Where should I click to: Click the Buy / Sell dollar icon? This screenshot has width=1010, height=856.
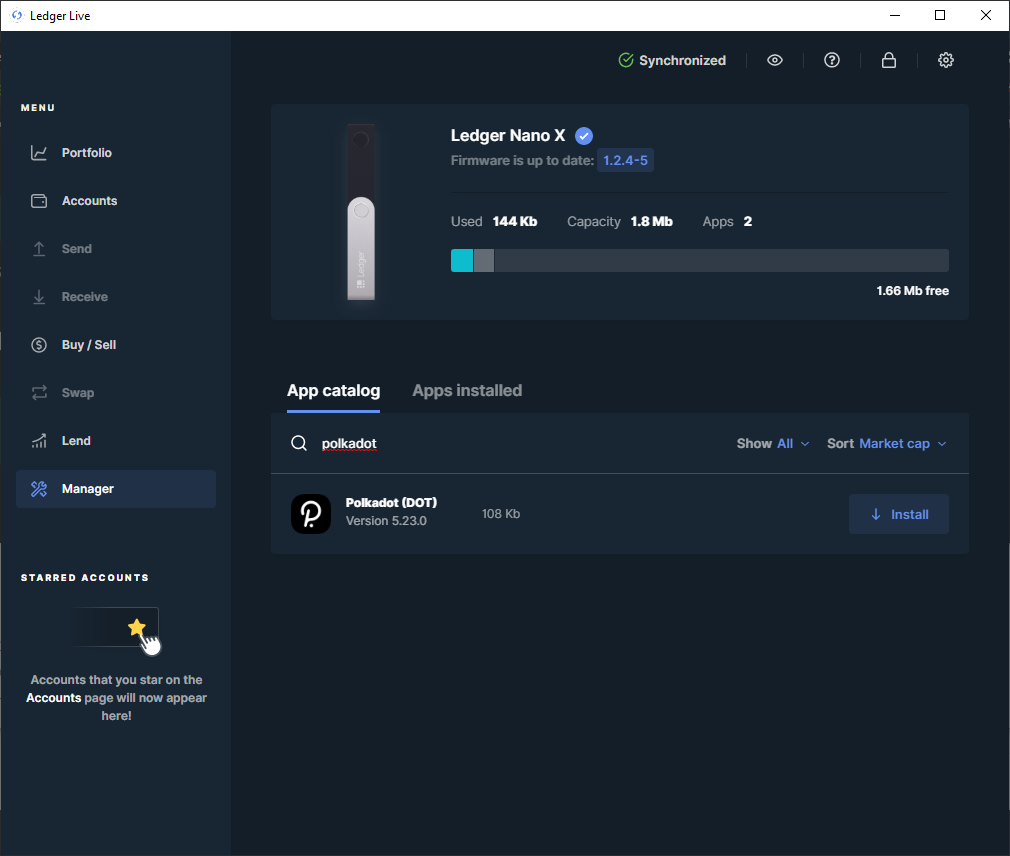(39, 345)
